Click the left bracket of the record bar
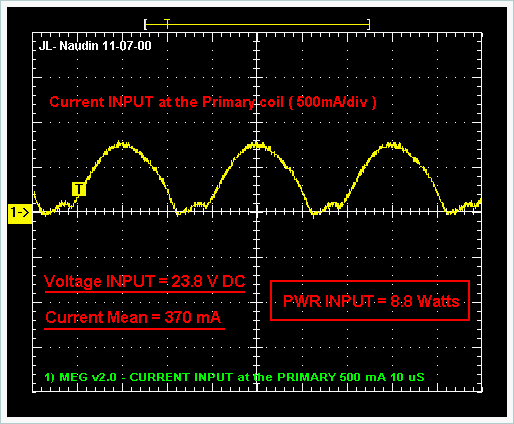 [145, 24]
